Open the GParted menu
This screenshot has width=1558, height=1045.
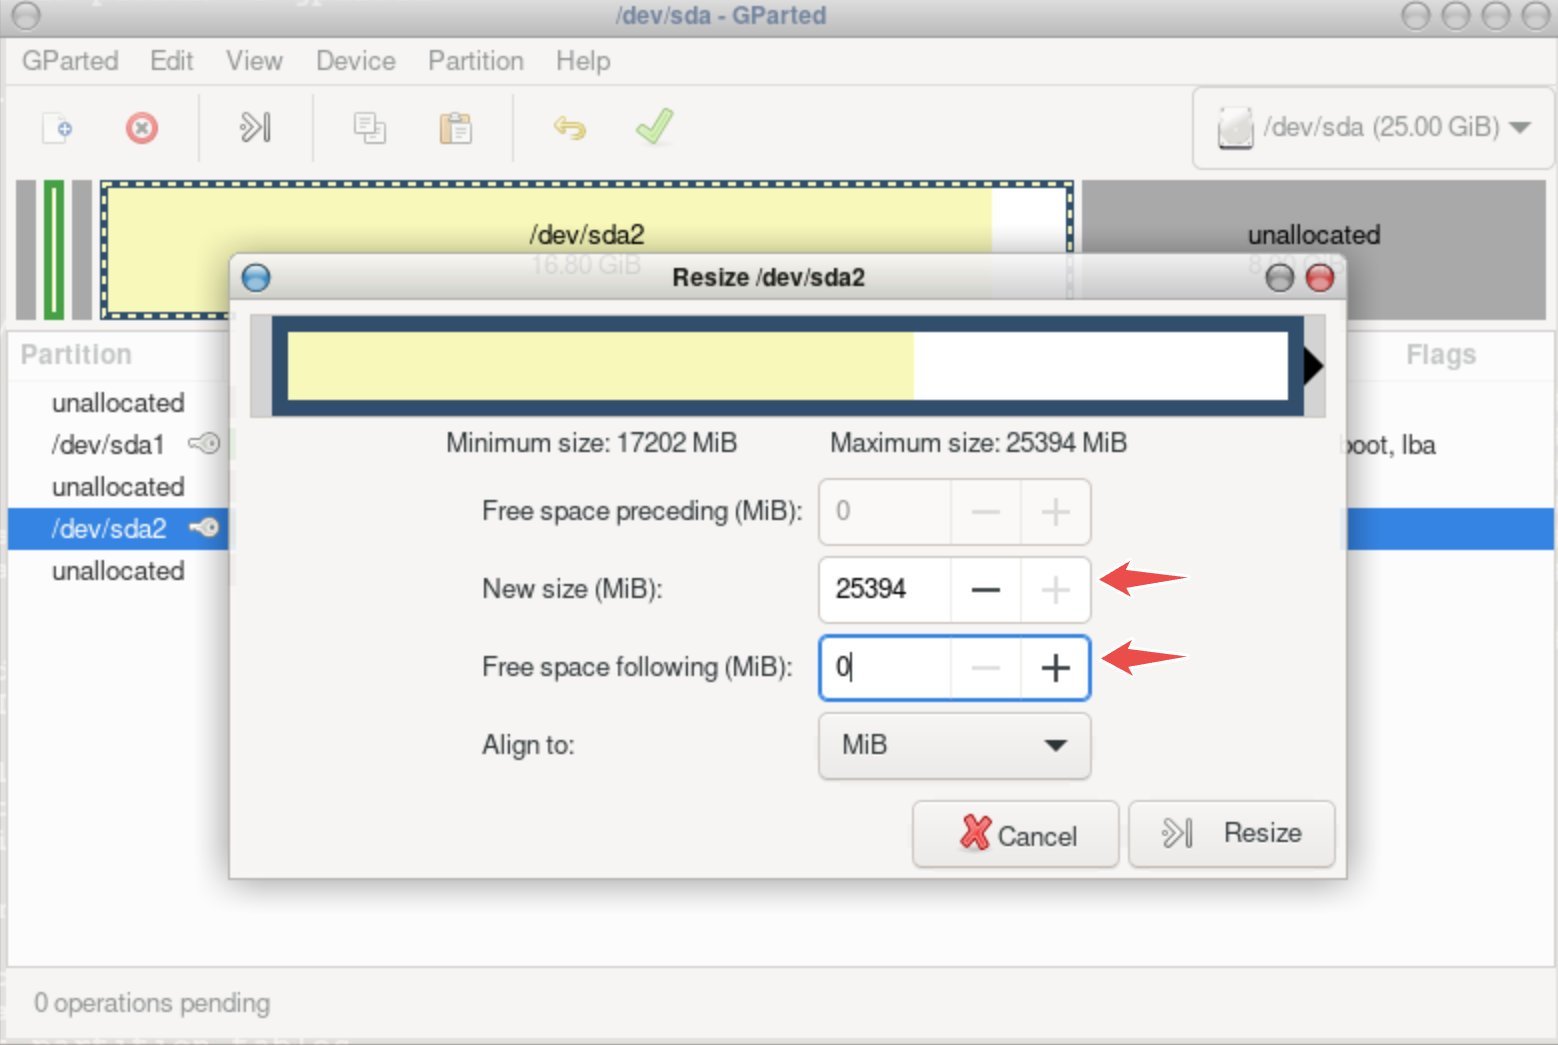point(70,61)
